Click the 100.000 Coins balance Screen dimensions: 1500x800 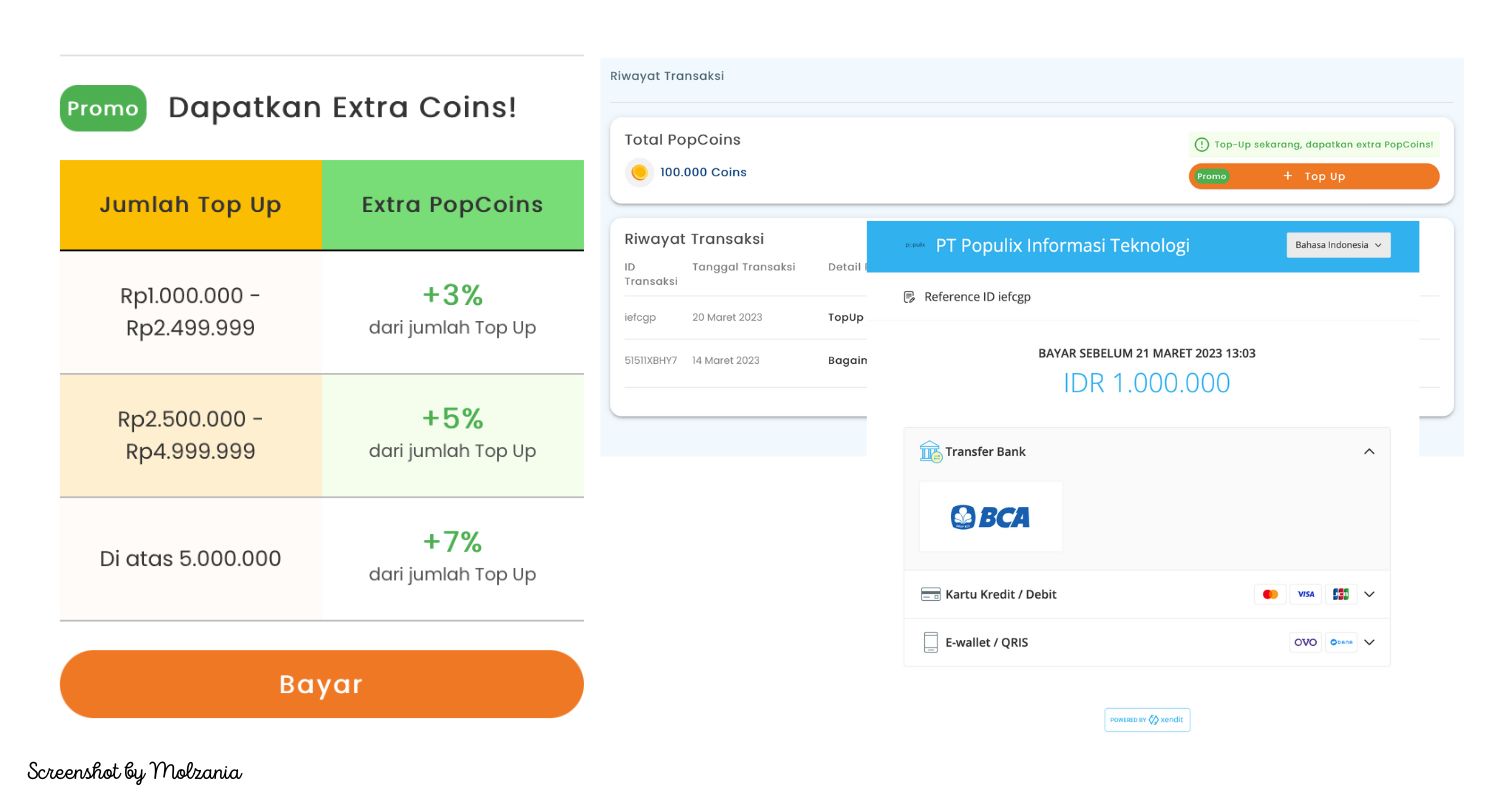point(703,172)
